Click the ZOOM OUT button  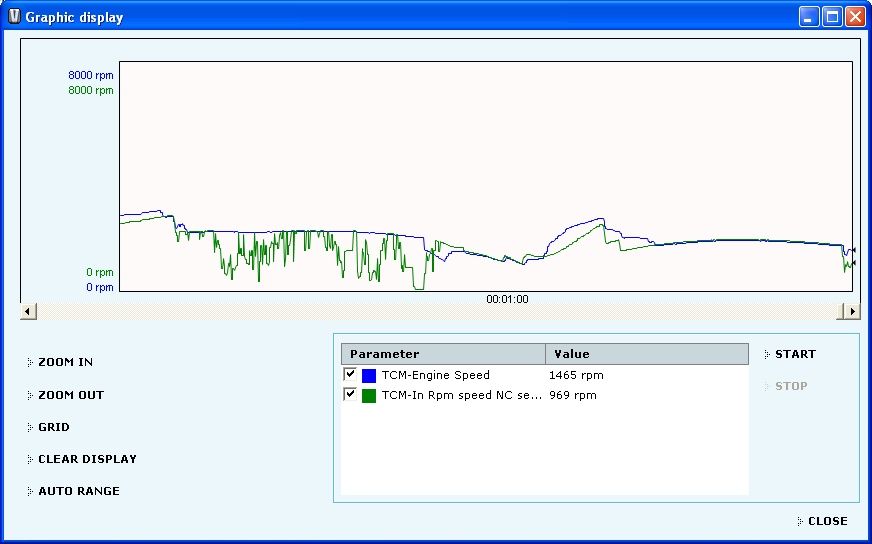point(70,395)
